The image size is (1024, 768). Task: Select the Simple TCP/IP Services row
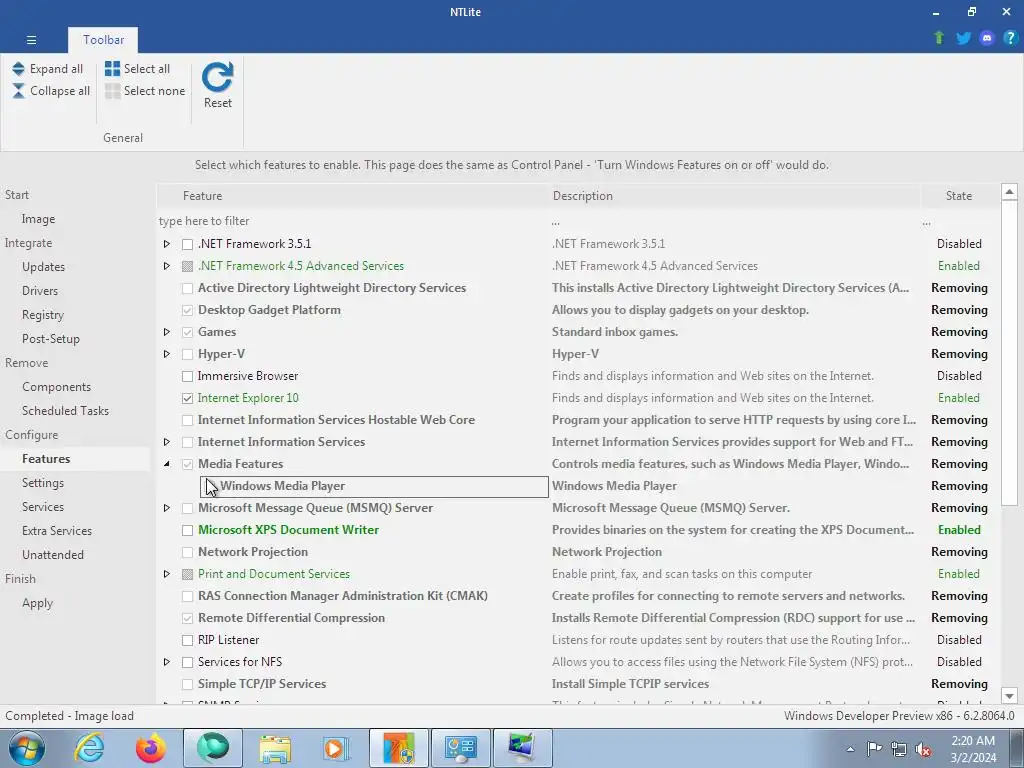(x=578, y=684)
